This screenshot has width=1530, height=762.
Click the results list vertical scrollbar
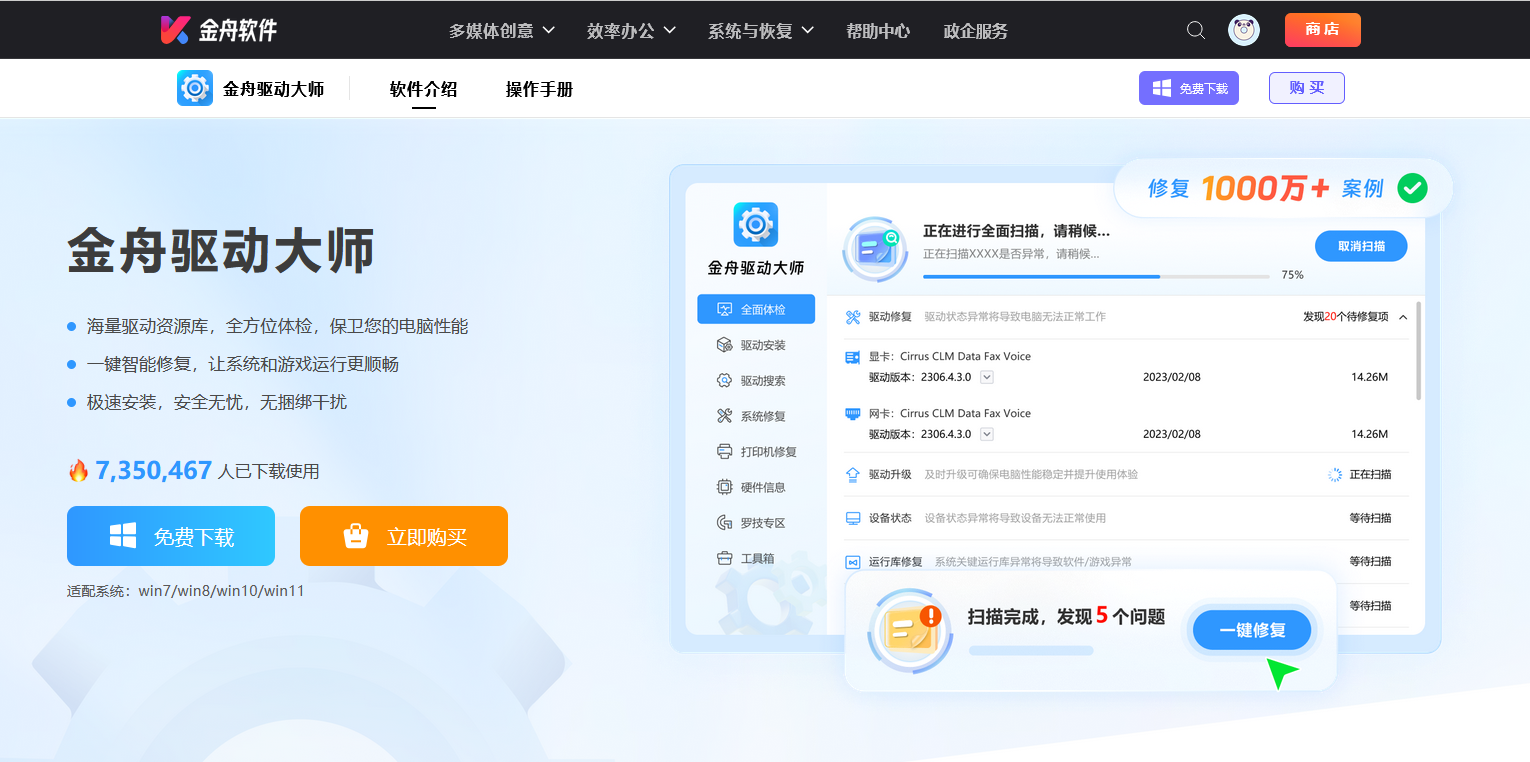1419,350
